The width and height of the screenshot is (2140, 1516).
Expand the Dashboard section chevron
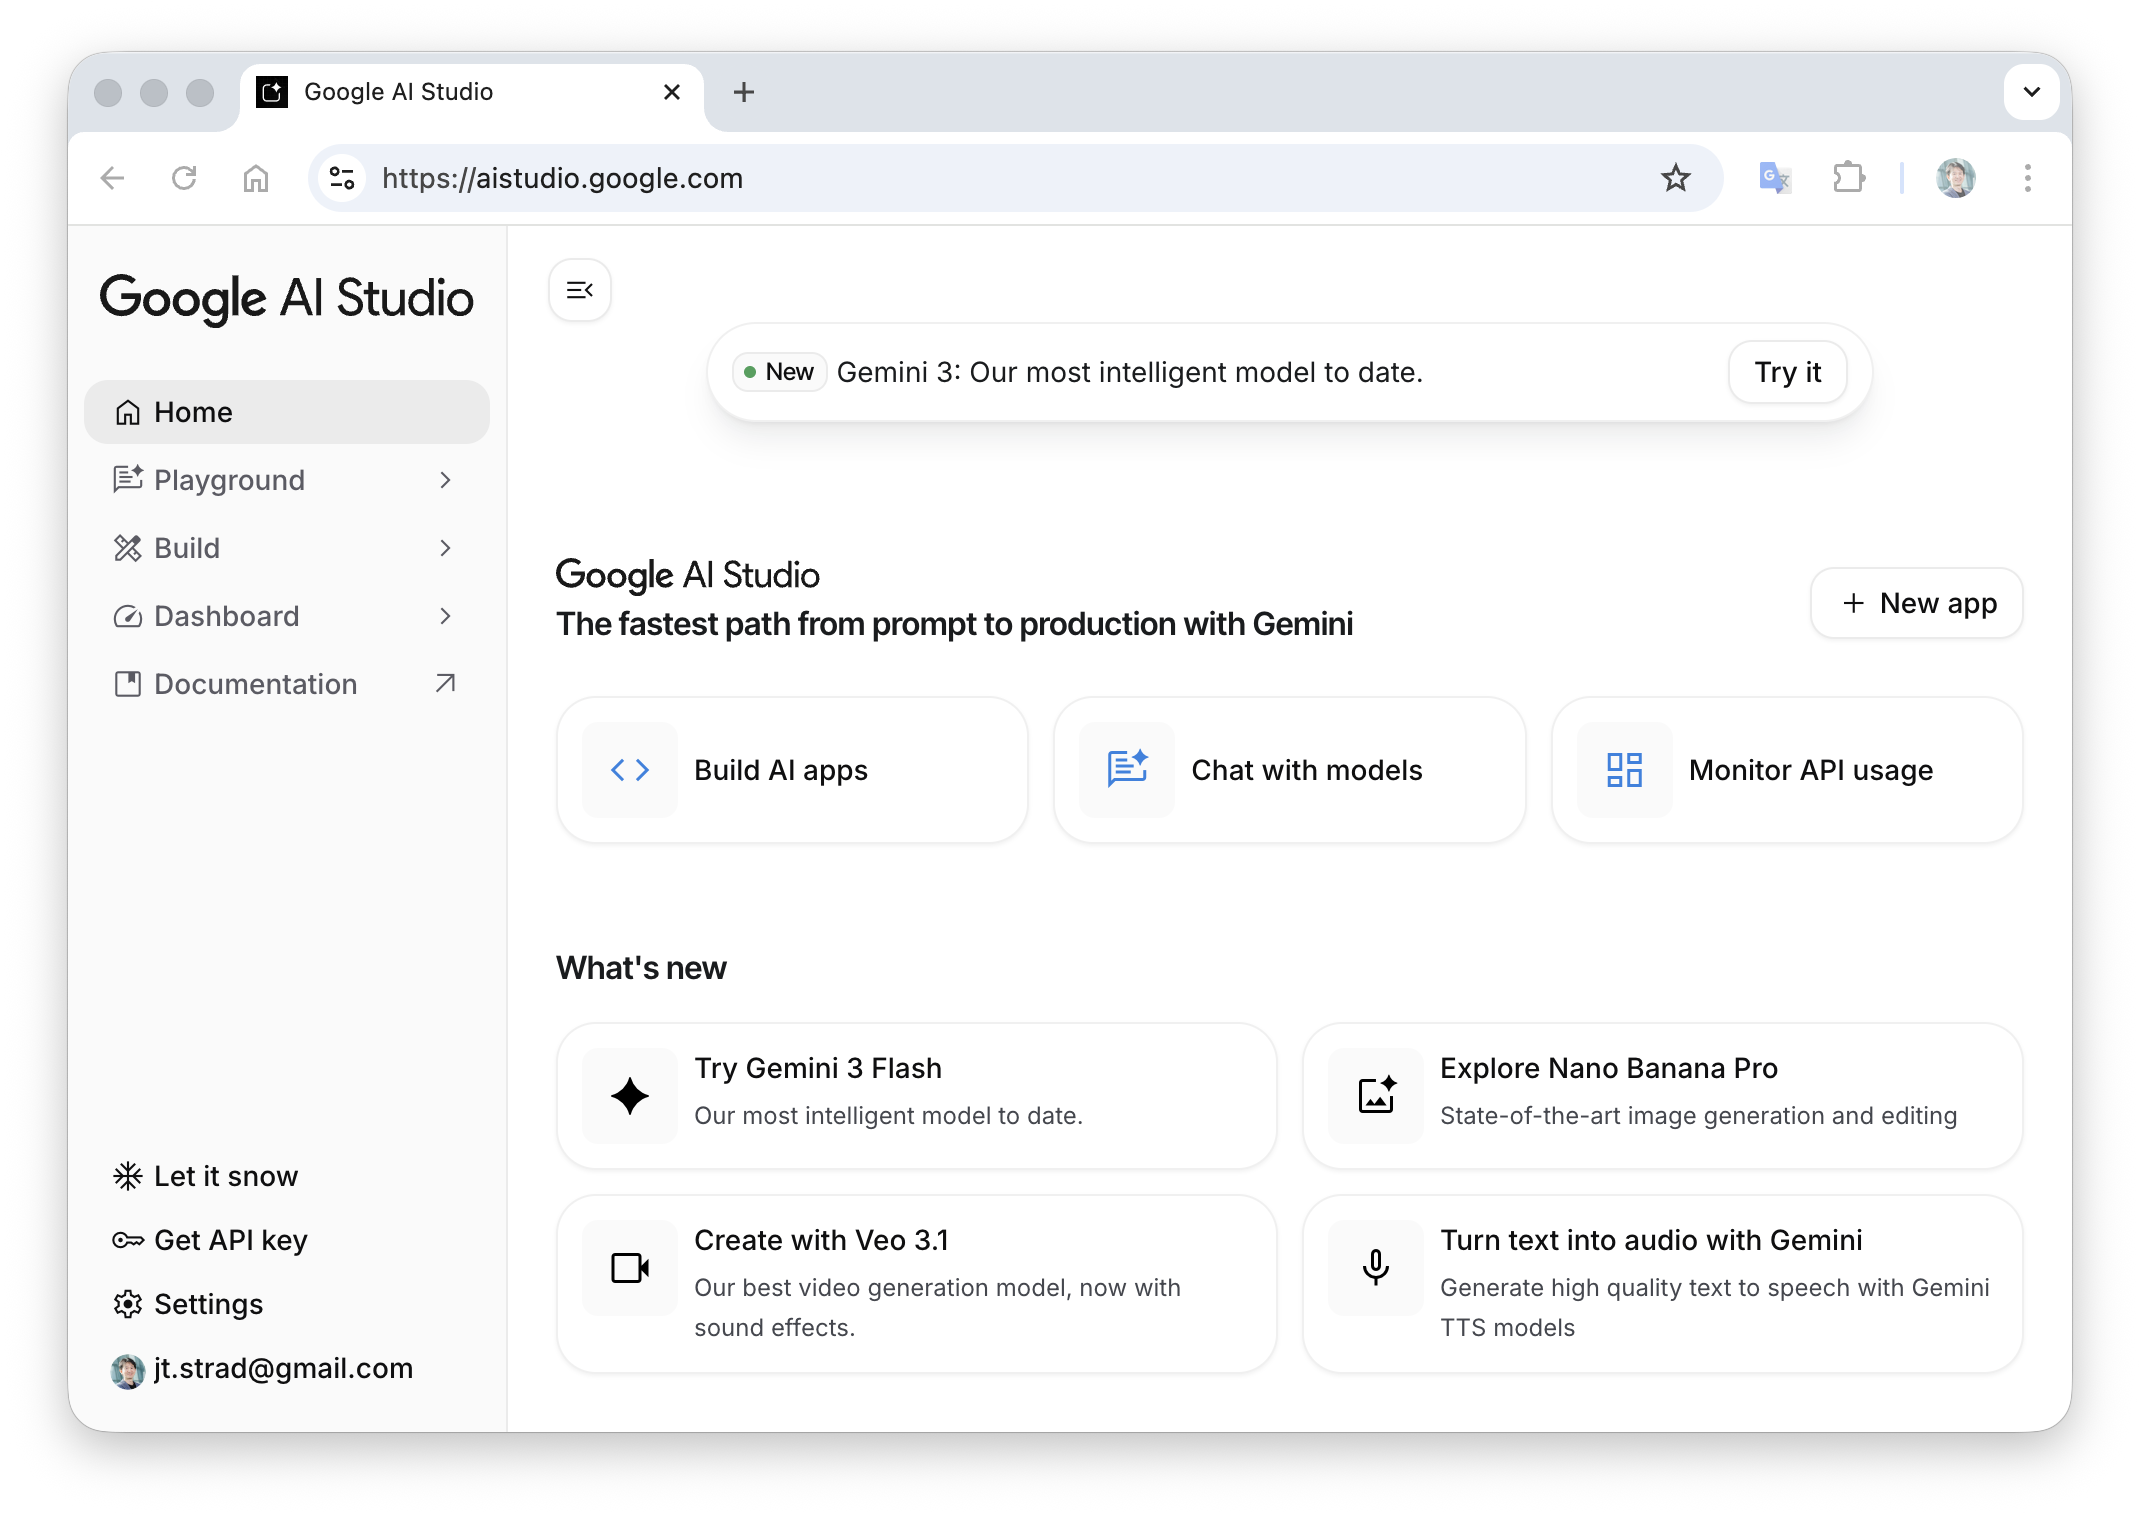coord(445,616)
